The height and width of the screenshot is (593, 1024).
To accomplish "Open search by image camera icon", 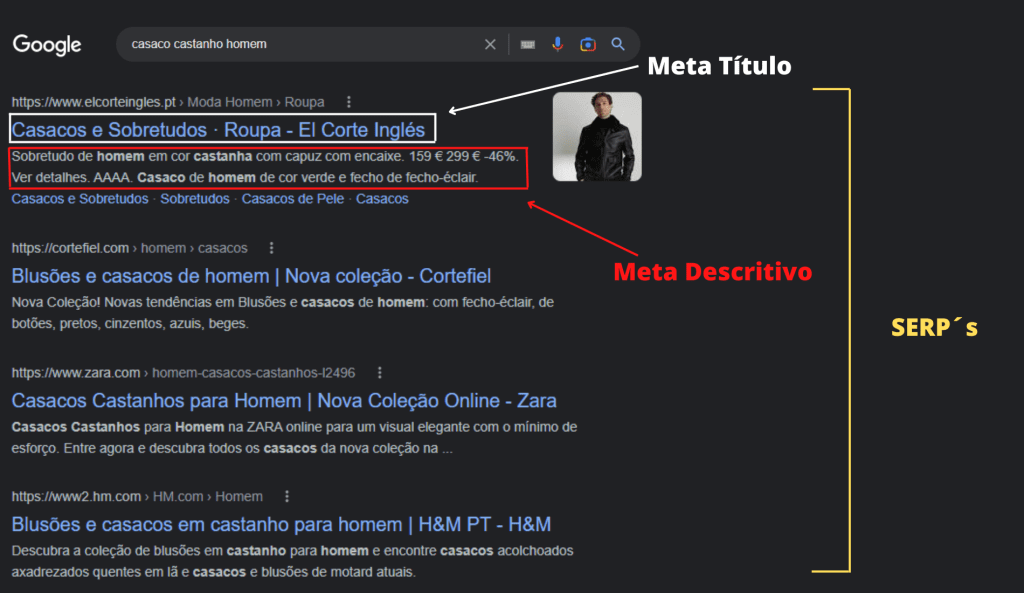I will point(588,44).
